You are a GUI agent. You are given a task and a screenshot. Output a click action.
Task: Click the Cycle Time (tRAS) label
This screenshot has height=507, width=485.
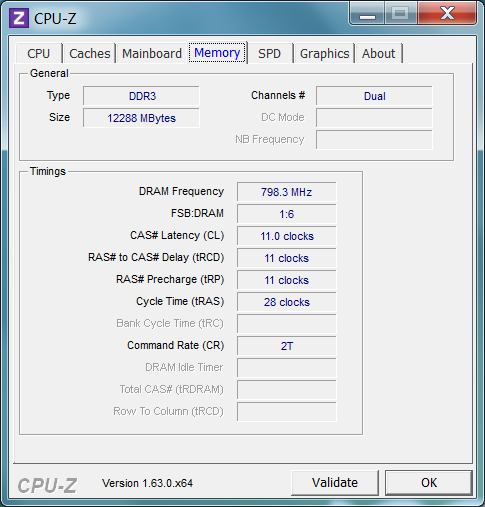180,301
